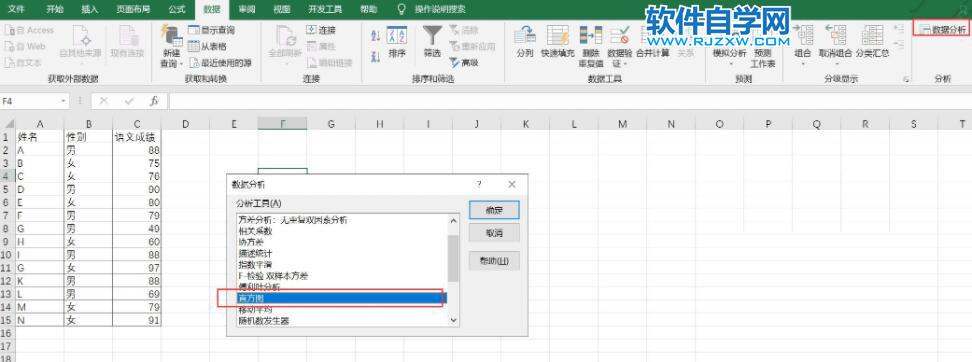Select 协方差 in analysis tools list

tap(251, 242)
